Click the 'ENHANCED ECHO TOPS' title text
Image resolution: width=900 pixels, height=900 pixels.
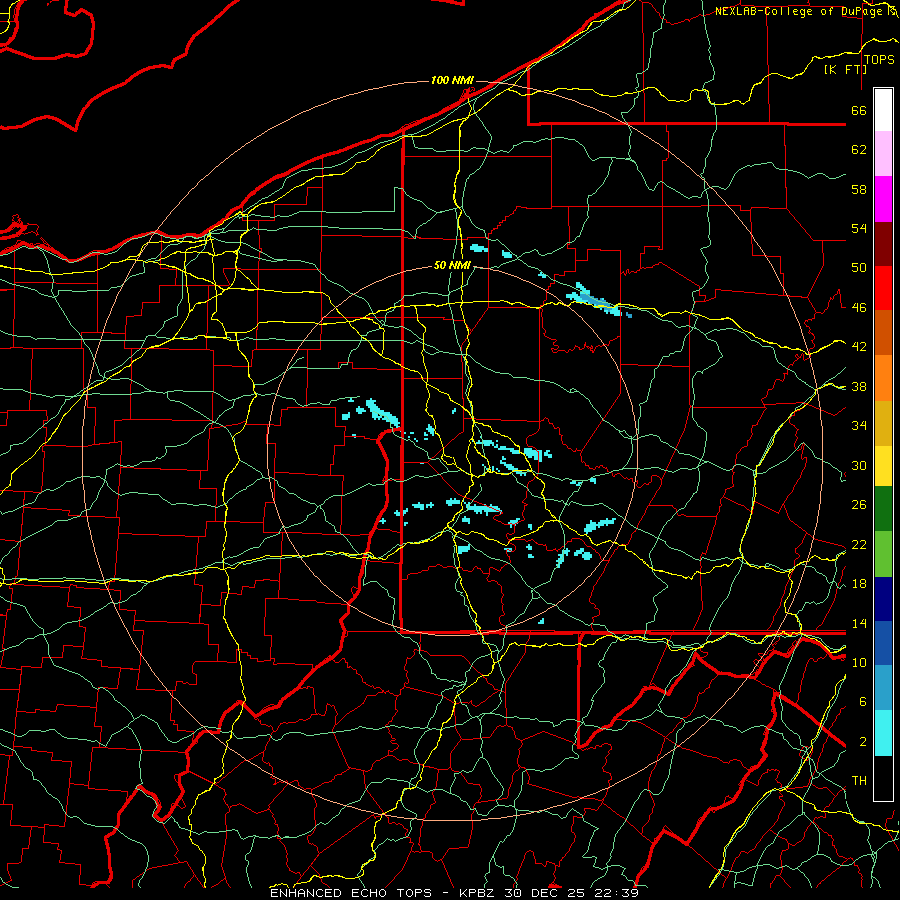point(351,893)
